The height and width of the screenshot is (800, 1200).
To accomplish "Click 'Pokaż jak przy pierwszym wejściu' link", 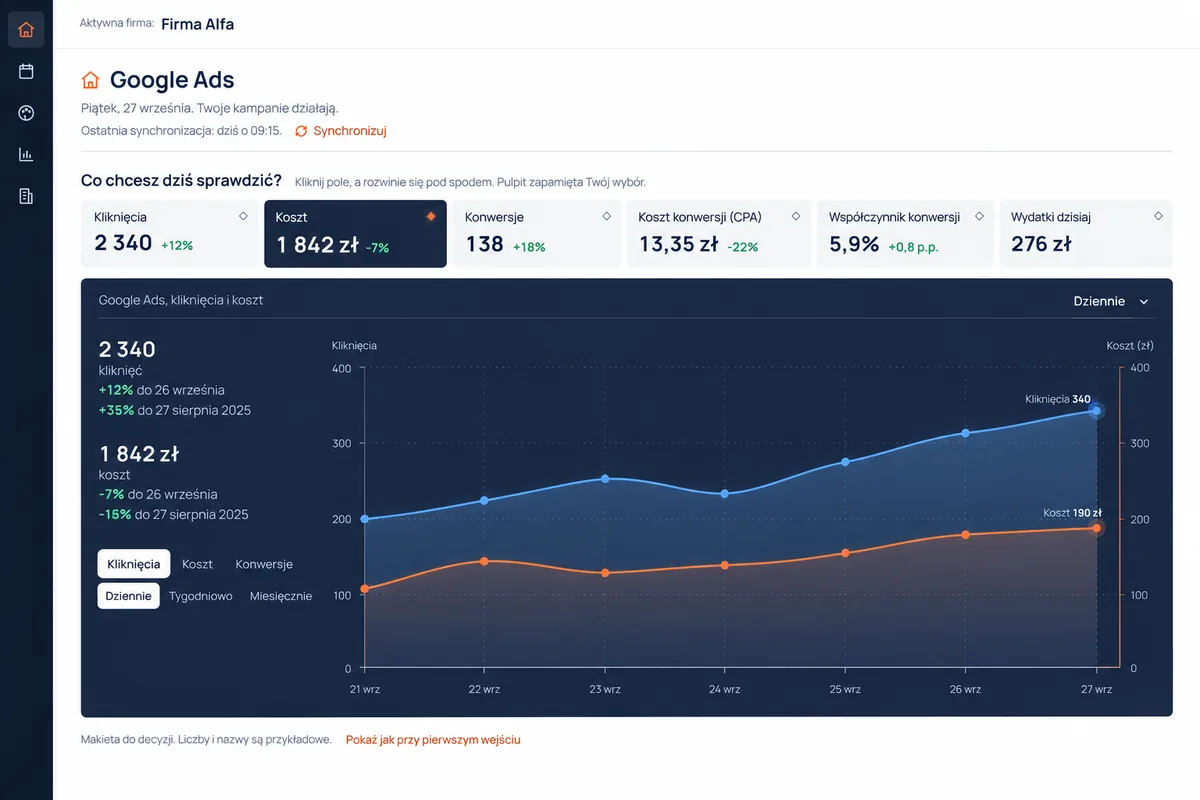I will pyautogui.click(x=433, y=740).
